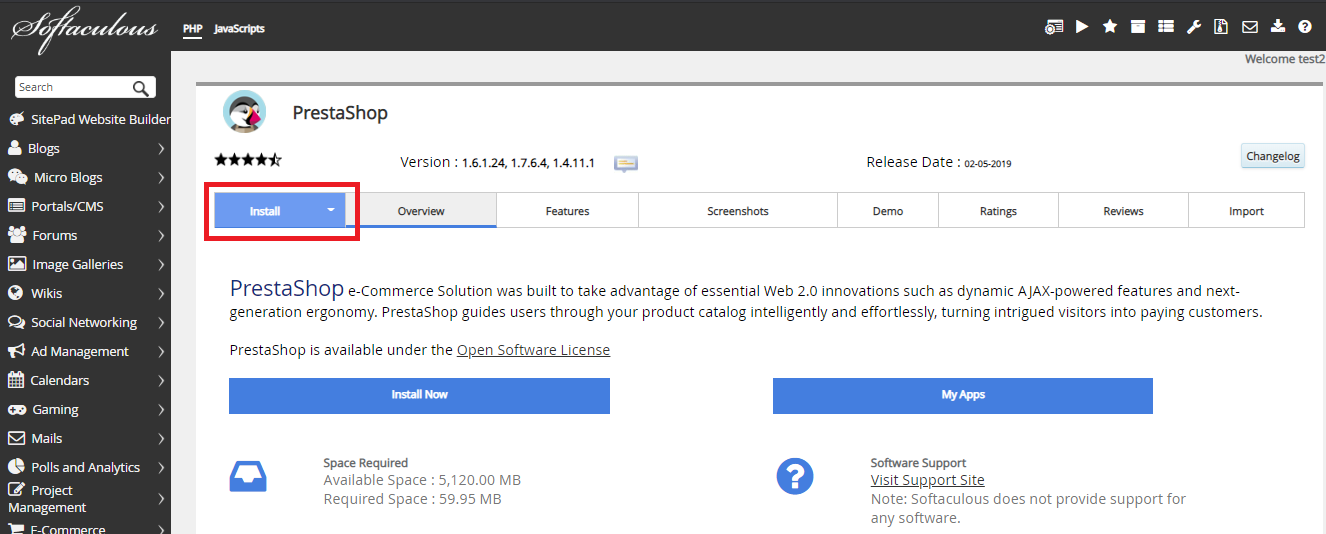Click the 'Required Space : 59.95 MB' text
The image size is (1326, 534).
point(412,499)
